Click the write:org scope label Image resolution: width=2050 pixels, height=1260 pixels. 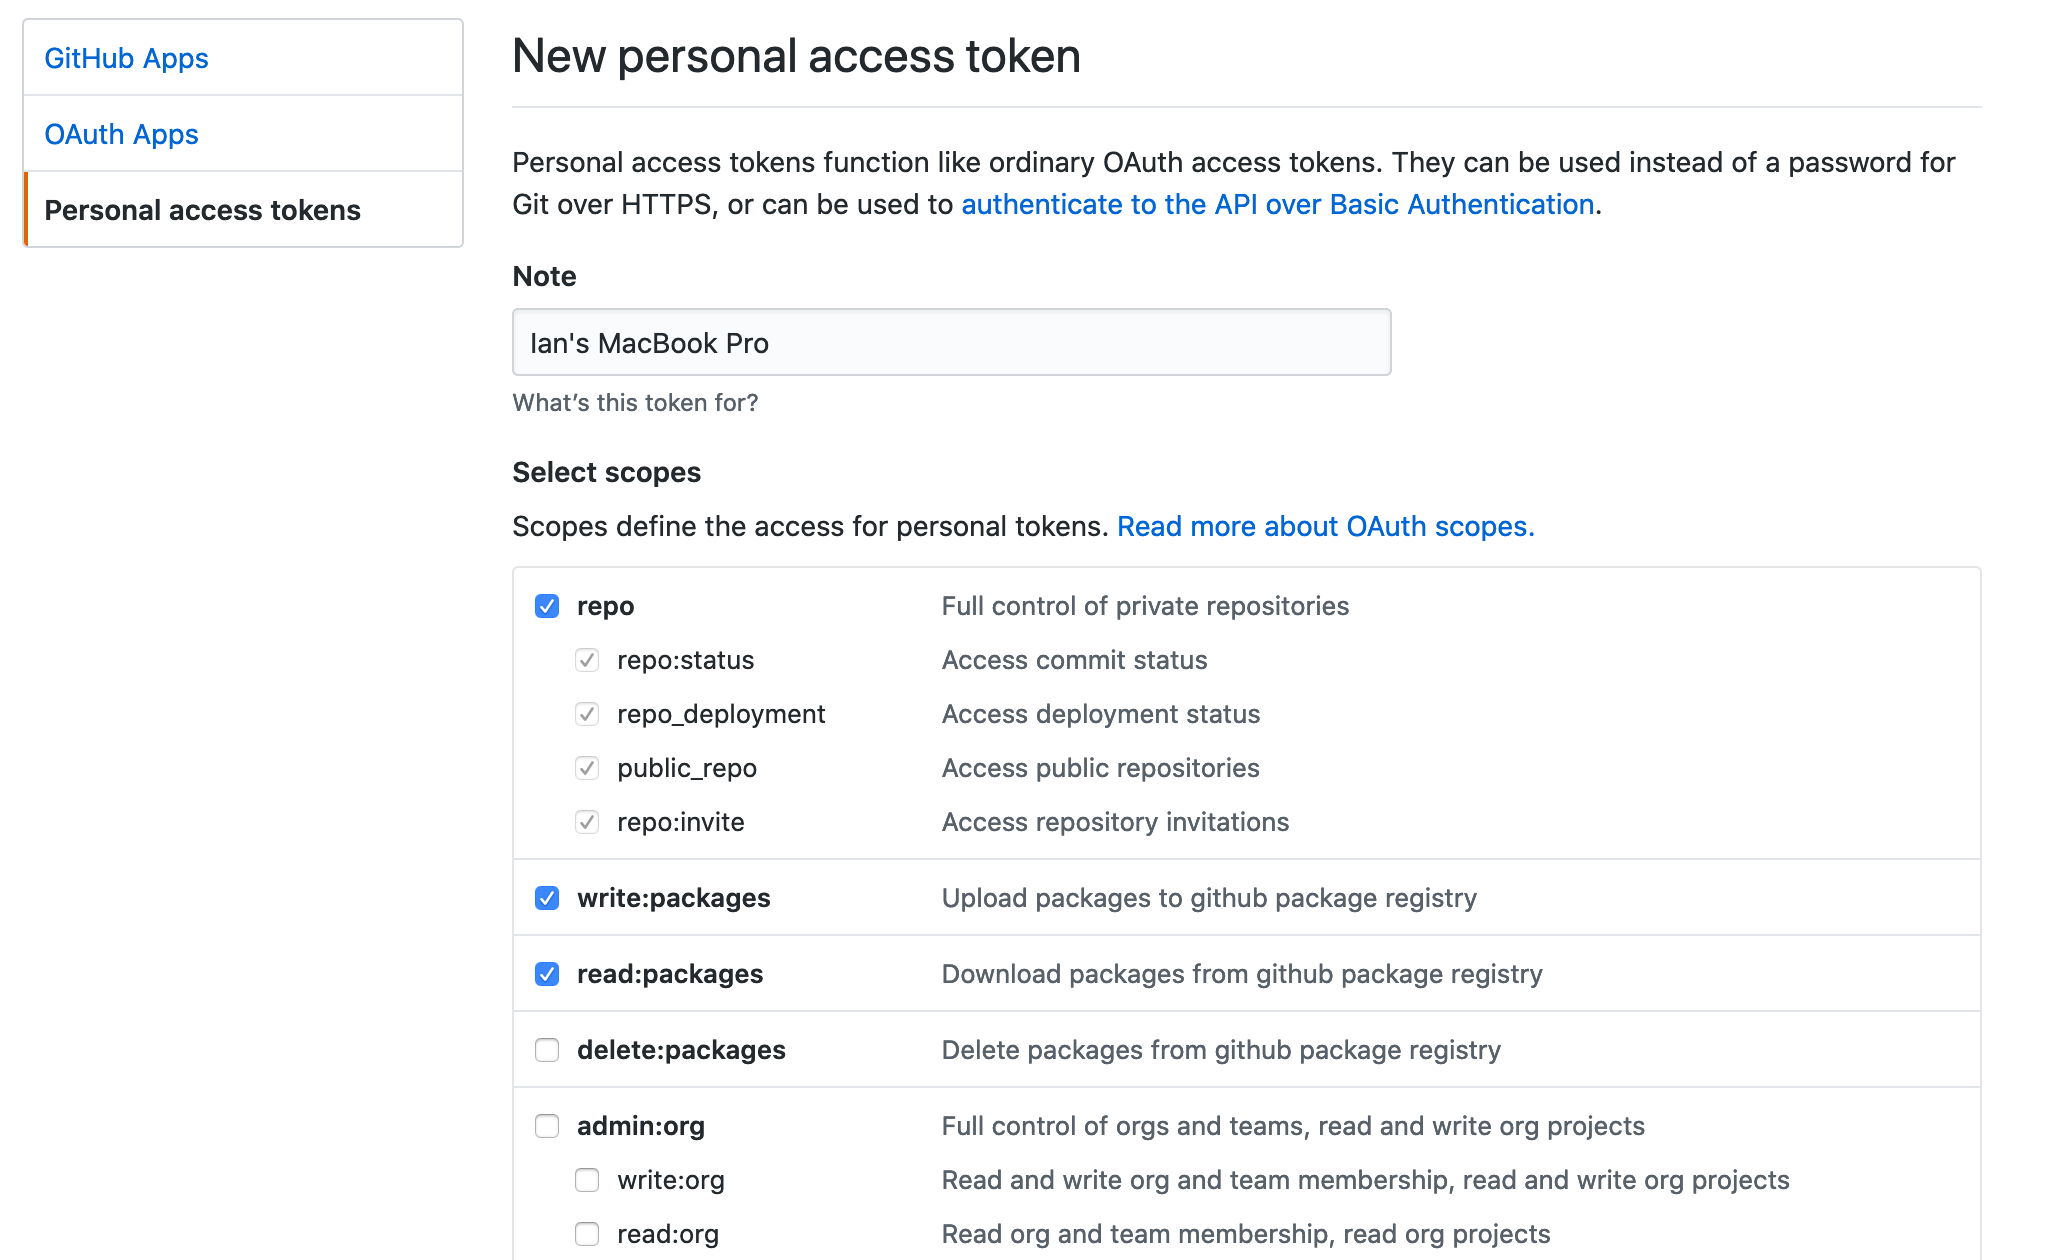tap(671, 1180)
